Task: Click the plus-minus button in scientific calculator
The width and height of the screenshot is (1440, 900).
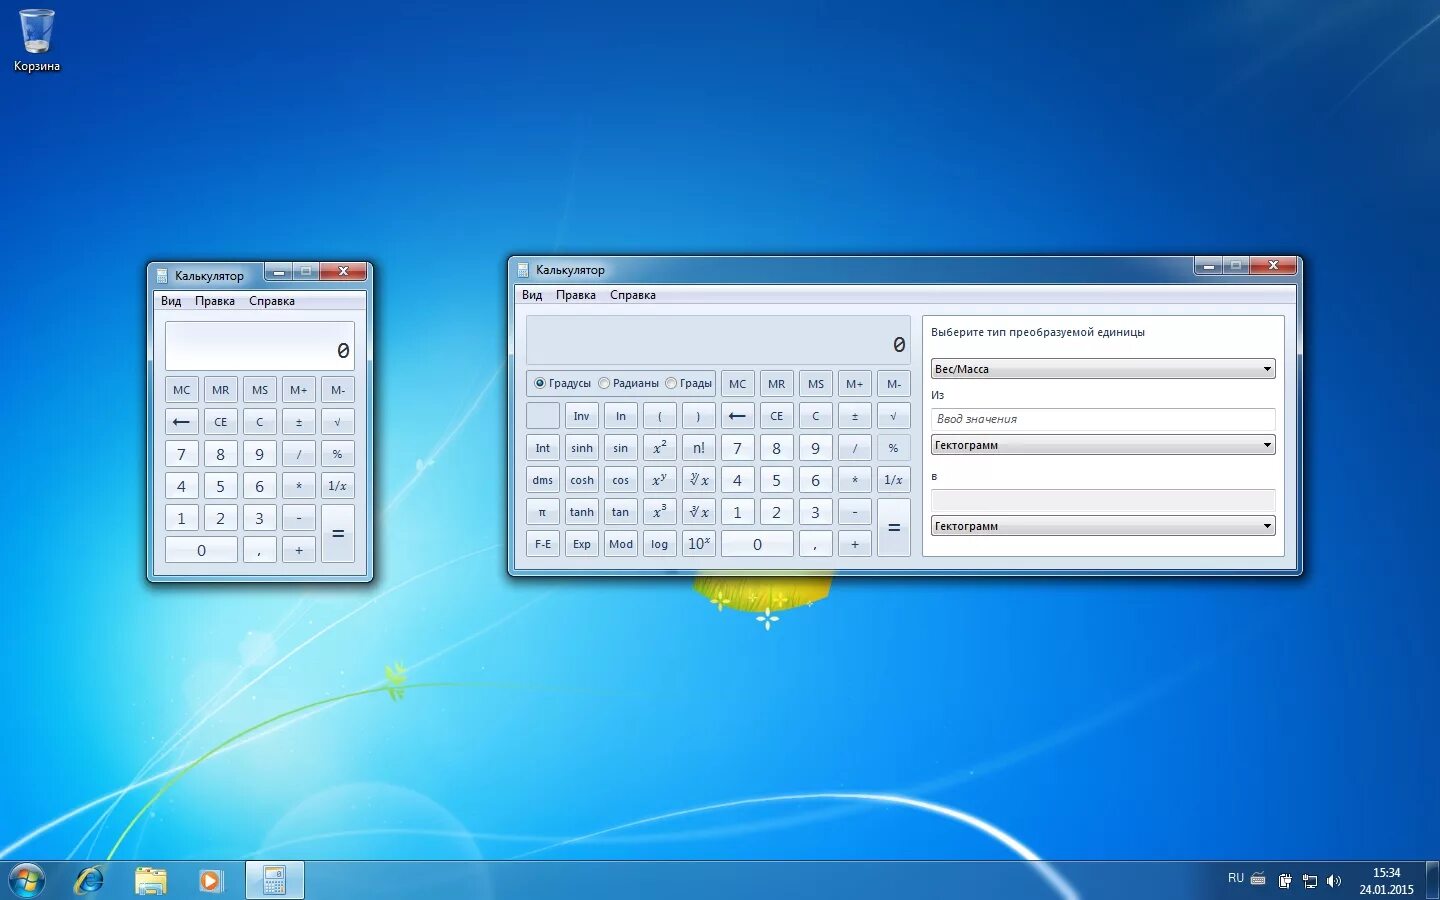Action: pyautogui.click(x=854, y=416)
